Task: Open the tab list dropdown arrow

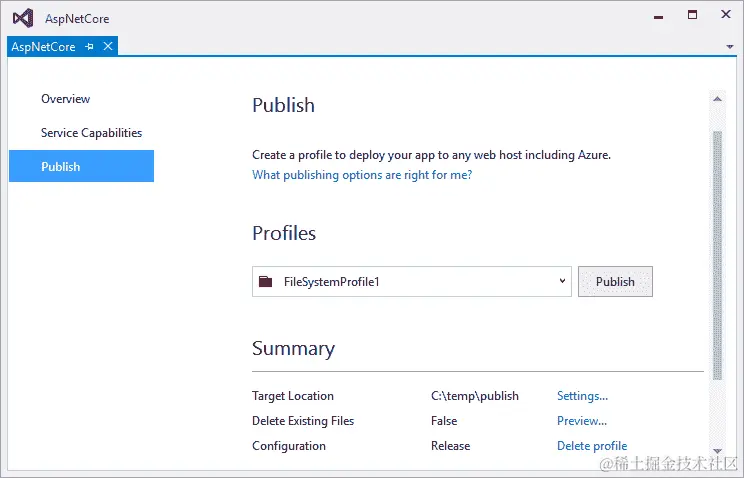Action: coord(730,47)
